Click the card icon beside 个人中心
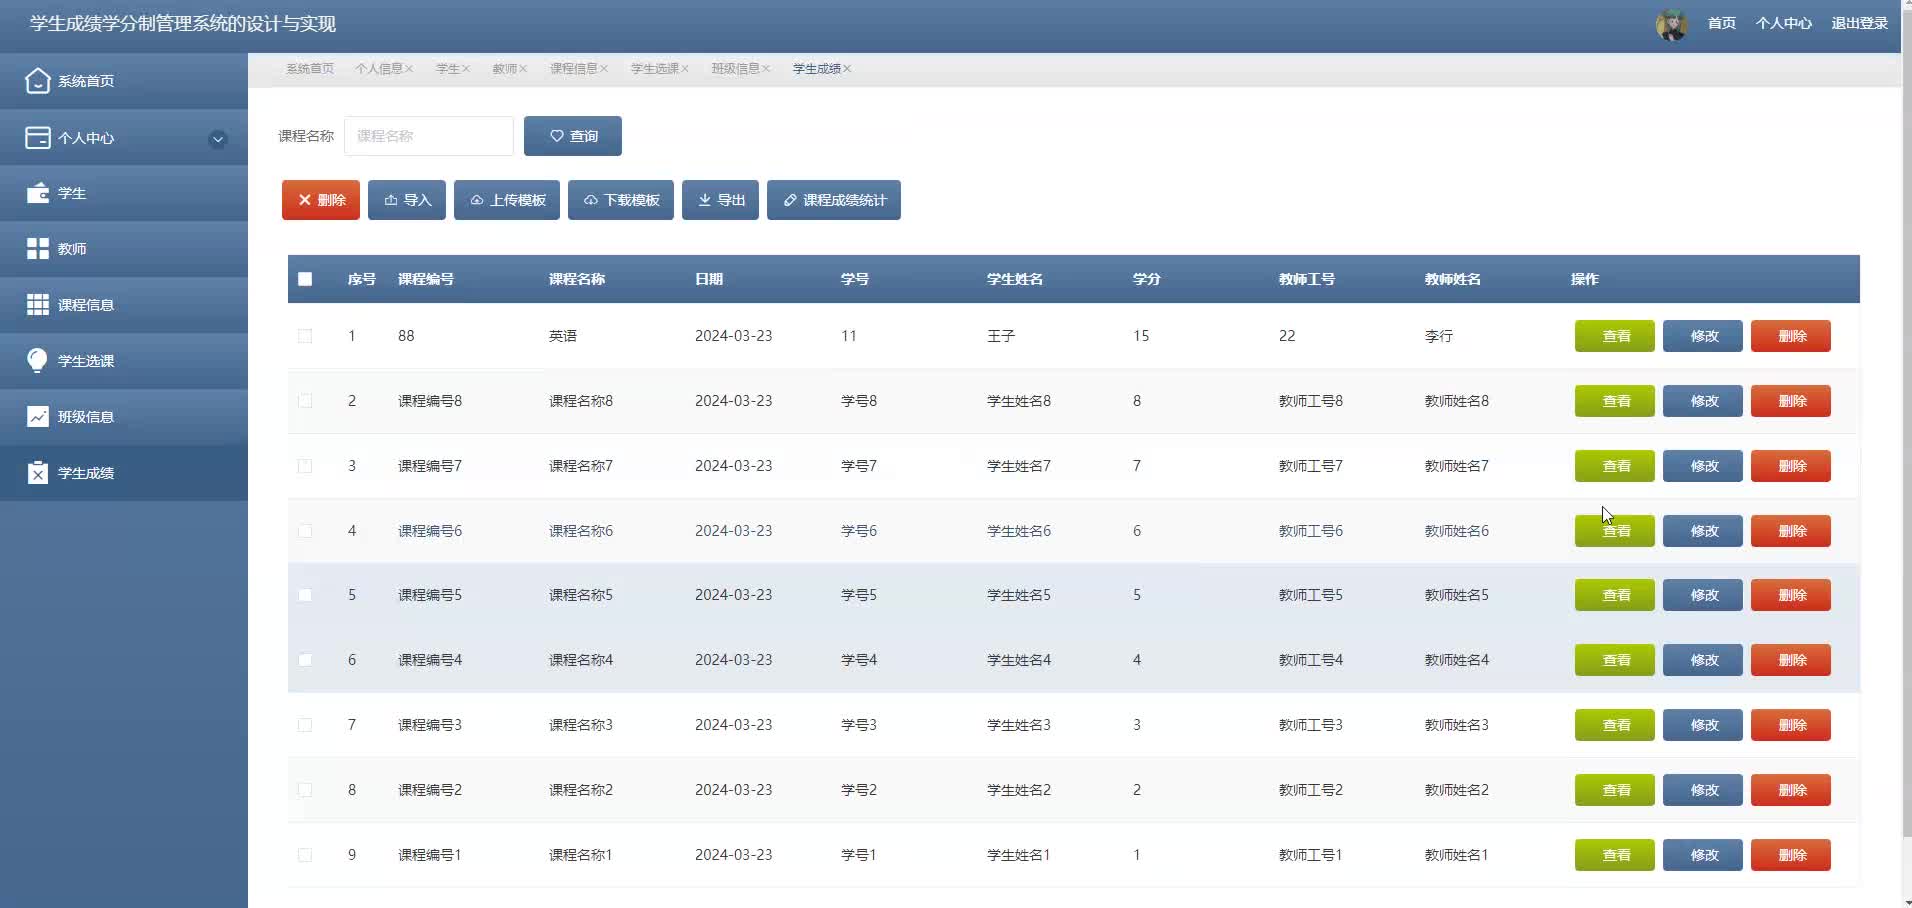 38,138
